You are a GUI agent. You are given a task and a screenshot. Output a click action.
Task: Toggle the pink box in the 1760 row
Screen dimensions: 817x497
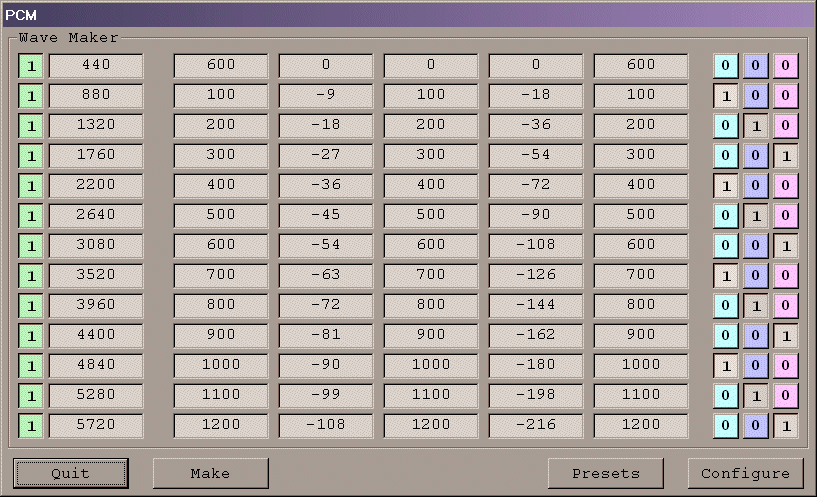(x=786, y=156)
